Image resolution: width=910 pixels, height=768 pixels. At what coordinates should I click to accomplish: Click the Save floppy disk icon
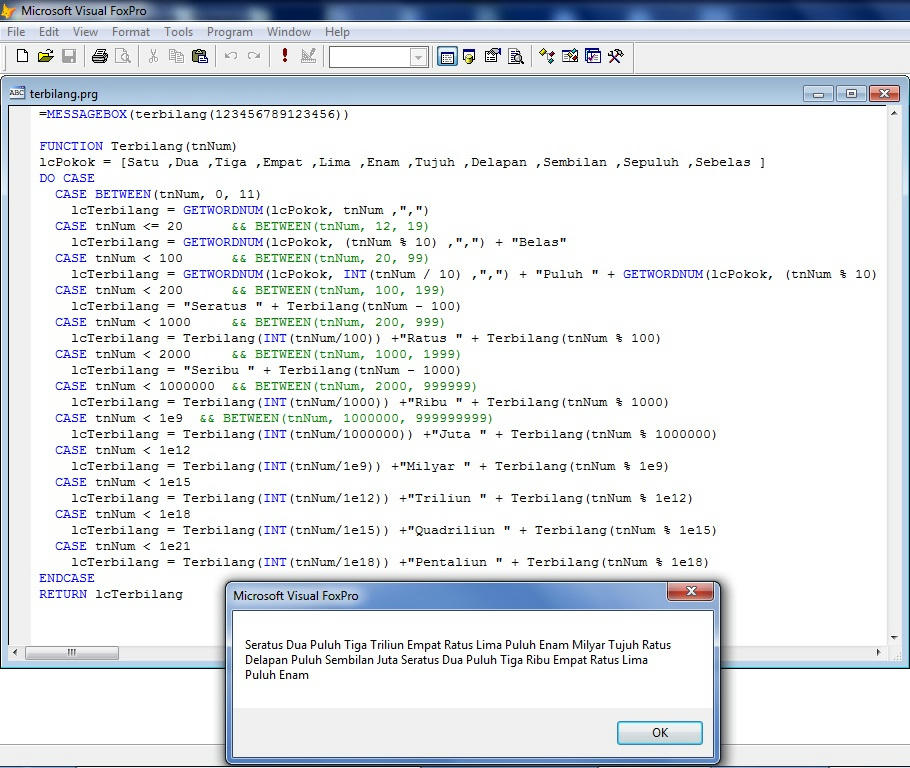pos(69,56)
